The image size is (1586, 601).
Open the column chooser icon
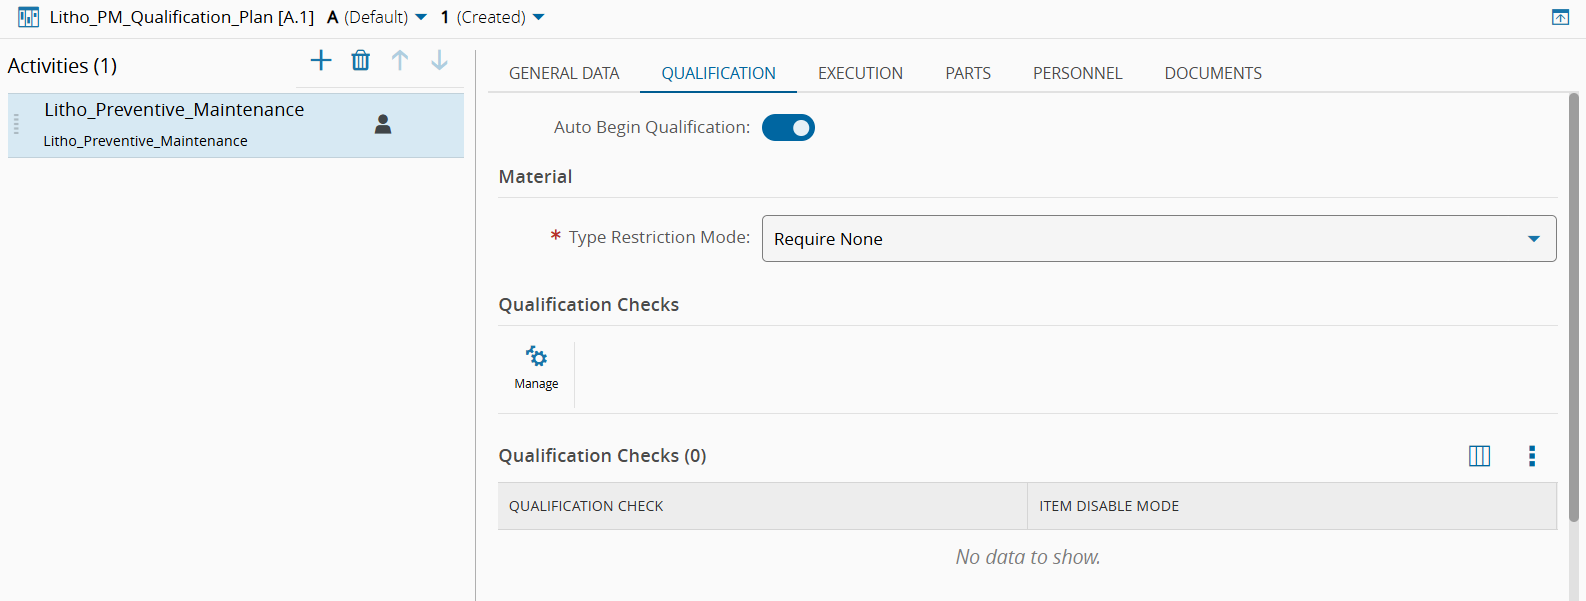coord(1479,456)
